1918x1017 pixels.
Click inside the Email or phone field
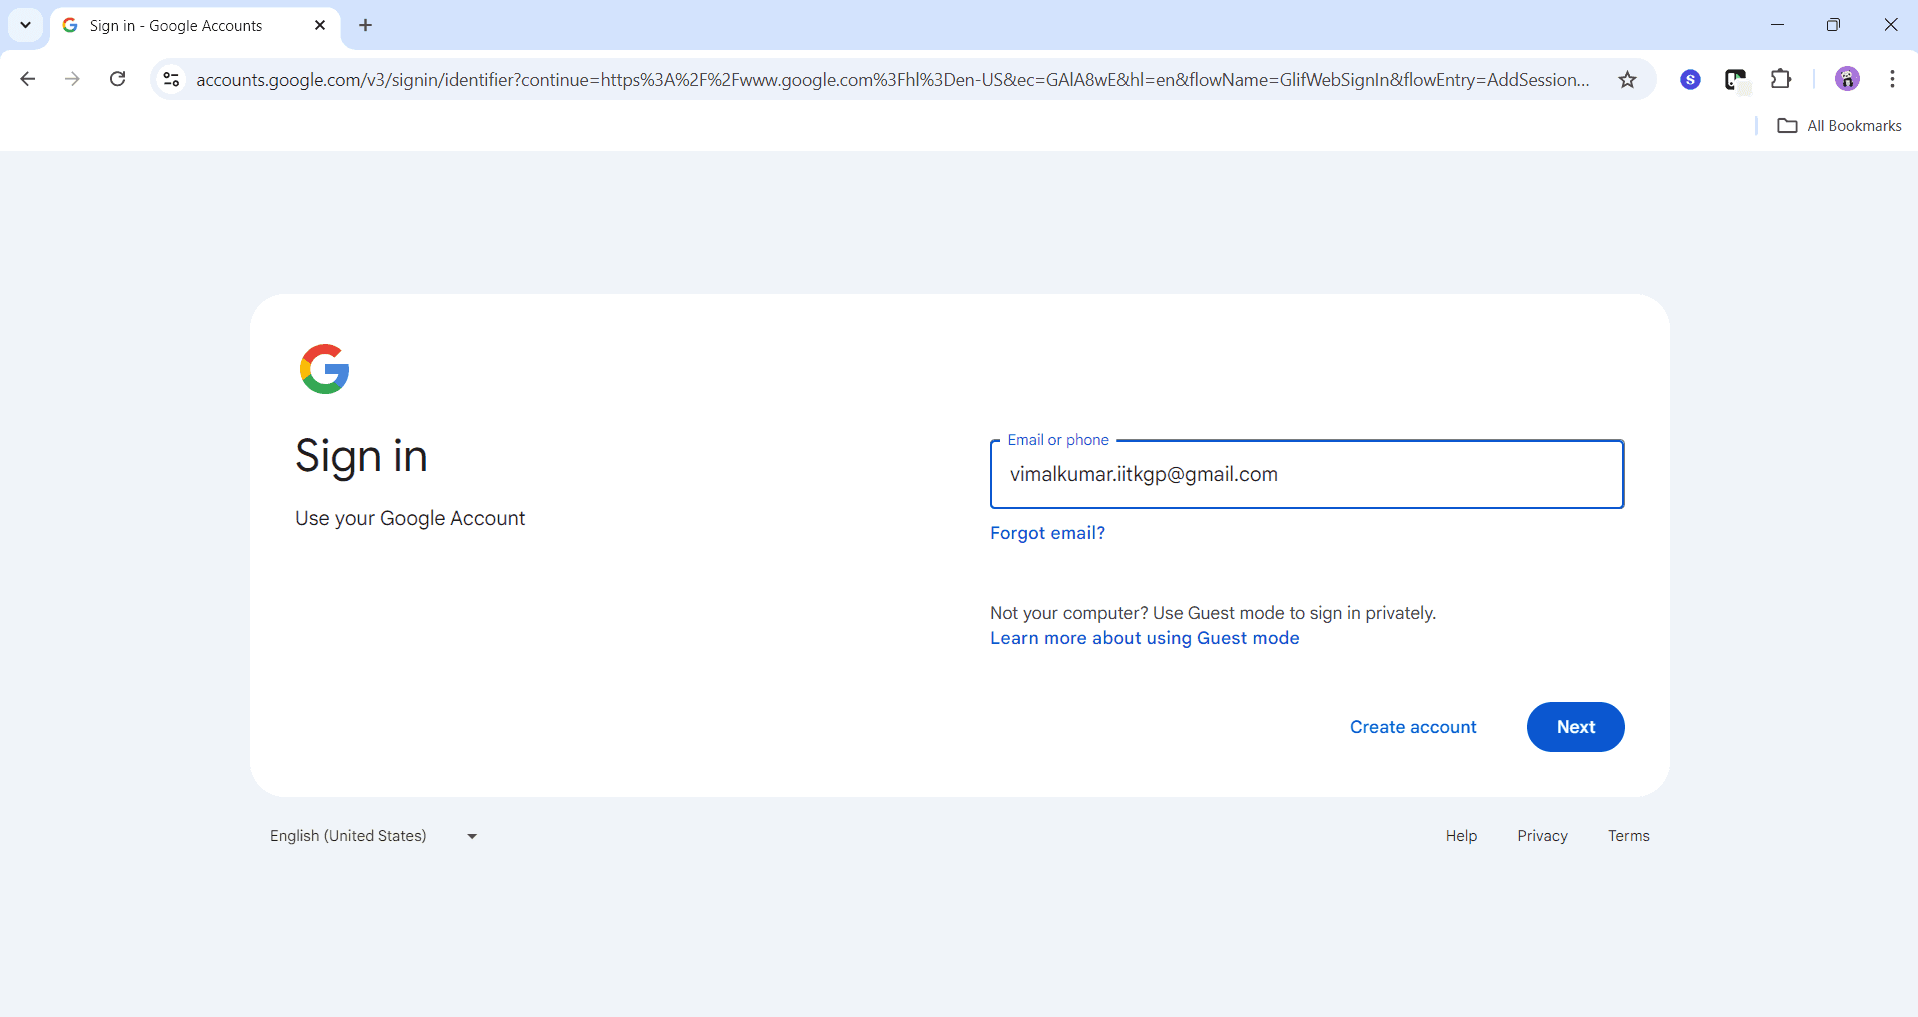1306,474
